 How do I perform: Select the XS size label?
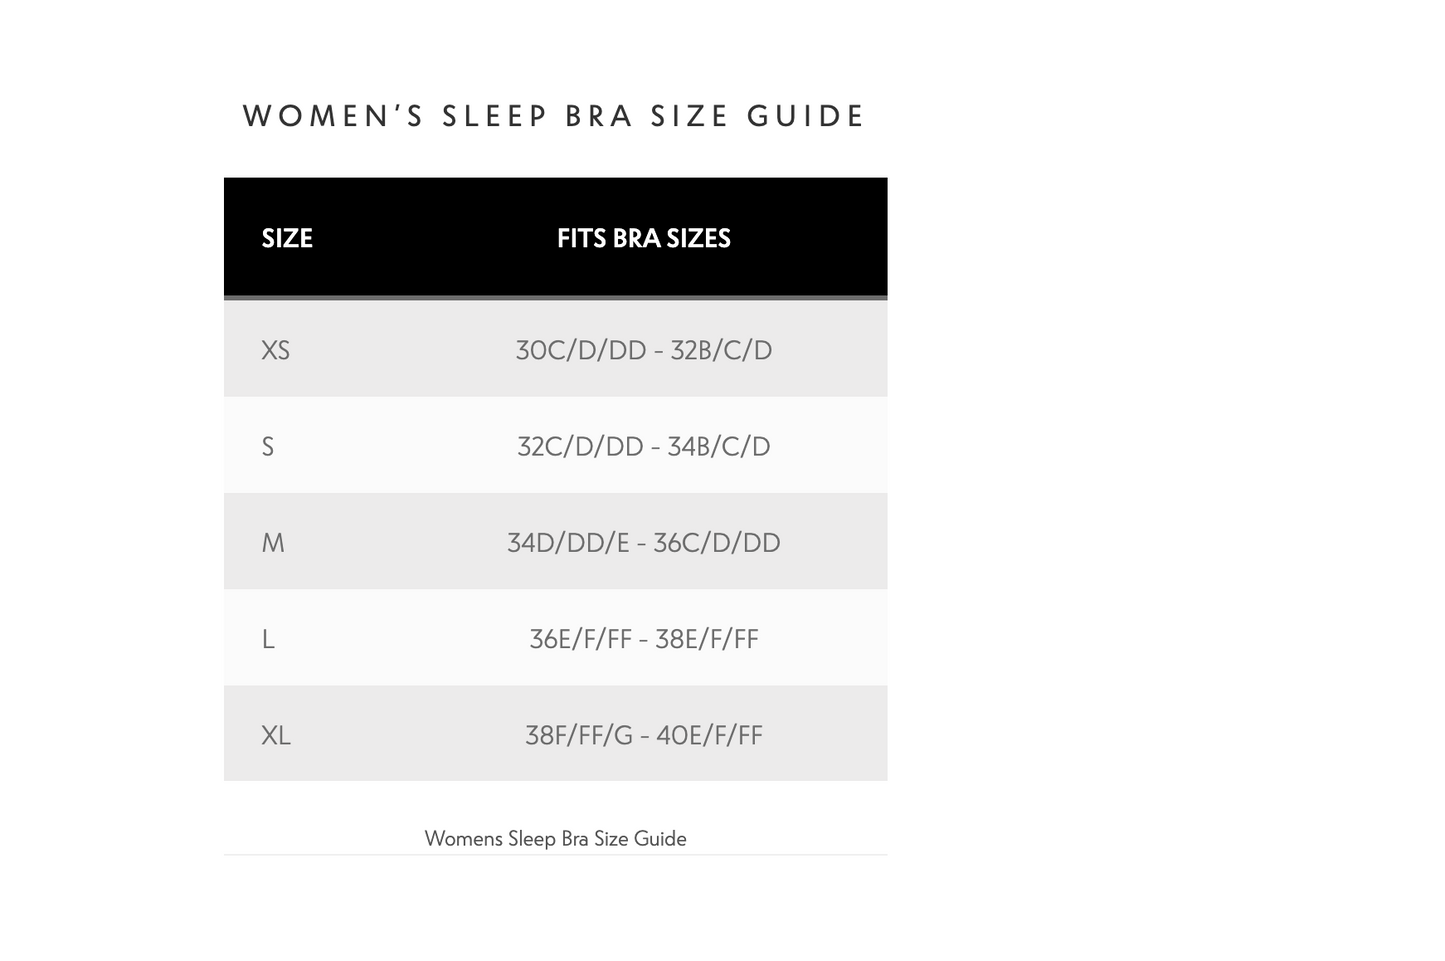tap(275, 350)
